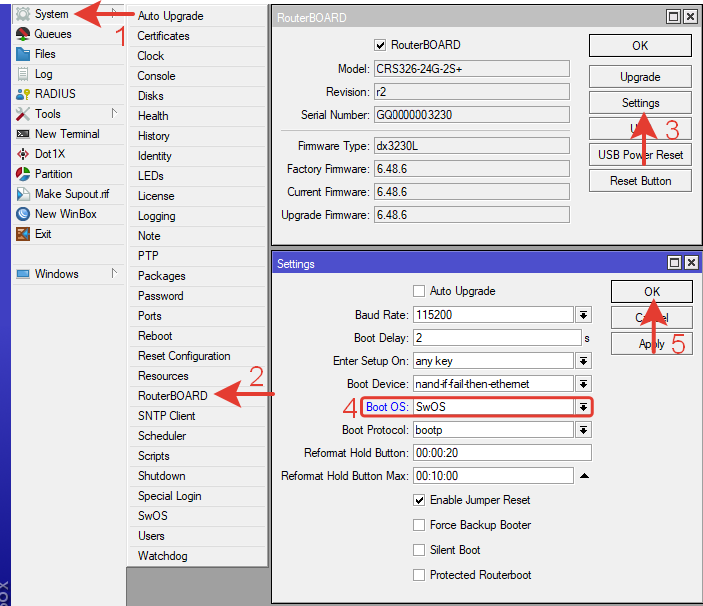This screenshot has height=606, width=703.
Task: Close the RouterBOARD window
Action: click(x=691, y=17)
